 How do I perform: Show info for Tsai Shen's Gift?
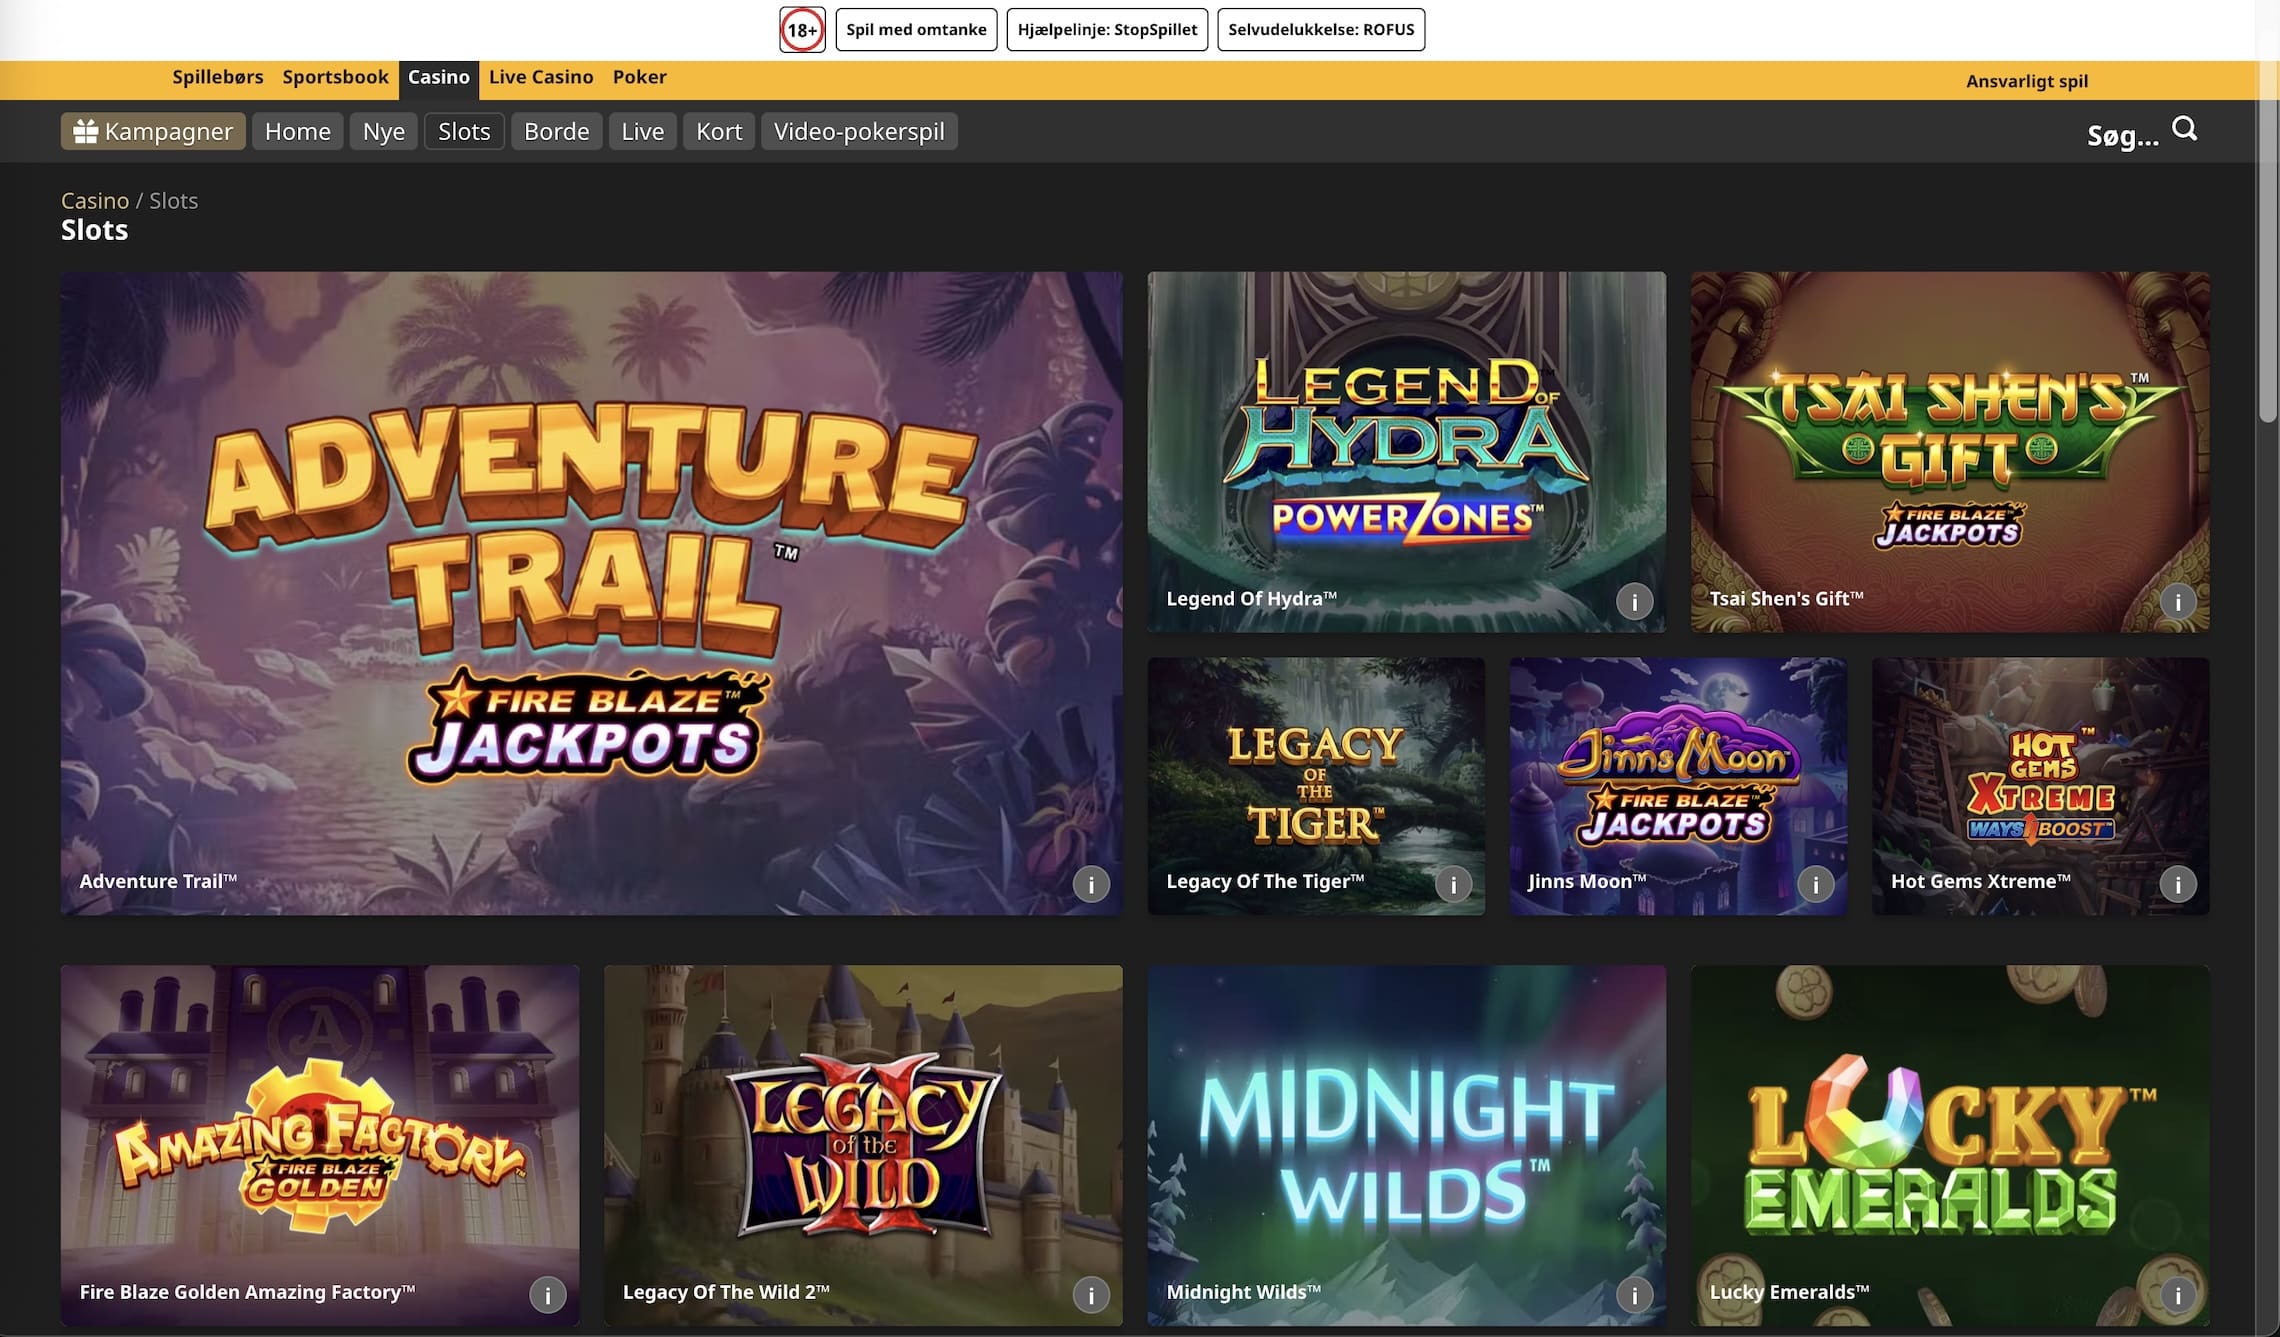2177,602
